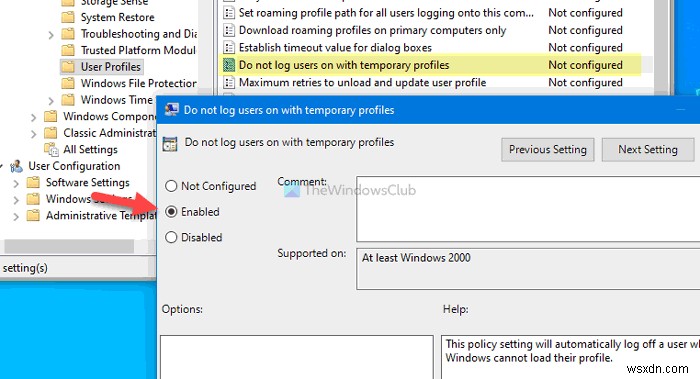Click the policy setting header icon in dialog
The width and height of the screenshot is (700, 379).
170,144
